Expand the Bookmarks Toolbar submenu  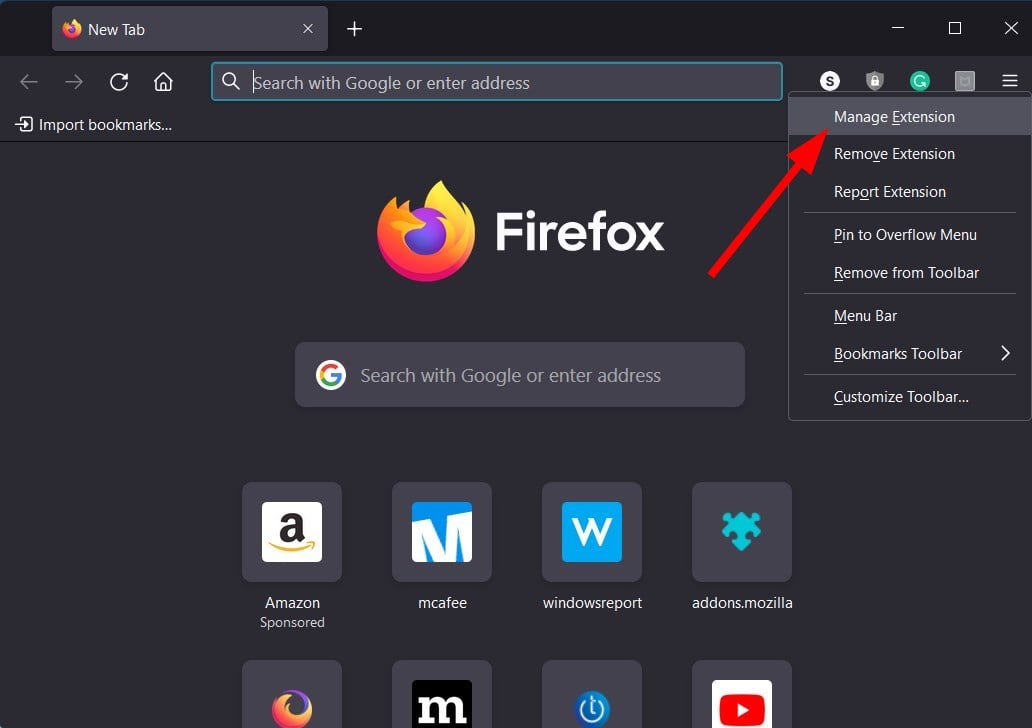(x=910, y=353)
